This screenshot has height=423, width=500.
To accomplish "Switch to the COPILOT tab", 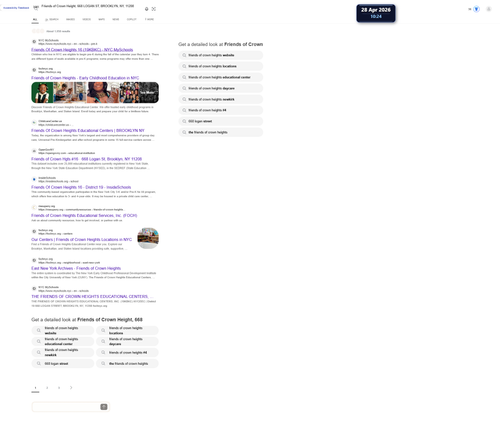I will click(132, 19).
